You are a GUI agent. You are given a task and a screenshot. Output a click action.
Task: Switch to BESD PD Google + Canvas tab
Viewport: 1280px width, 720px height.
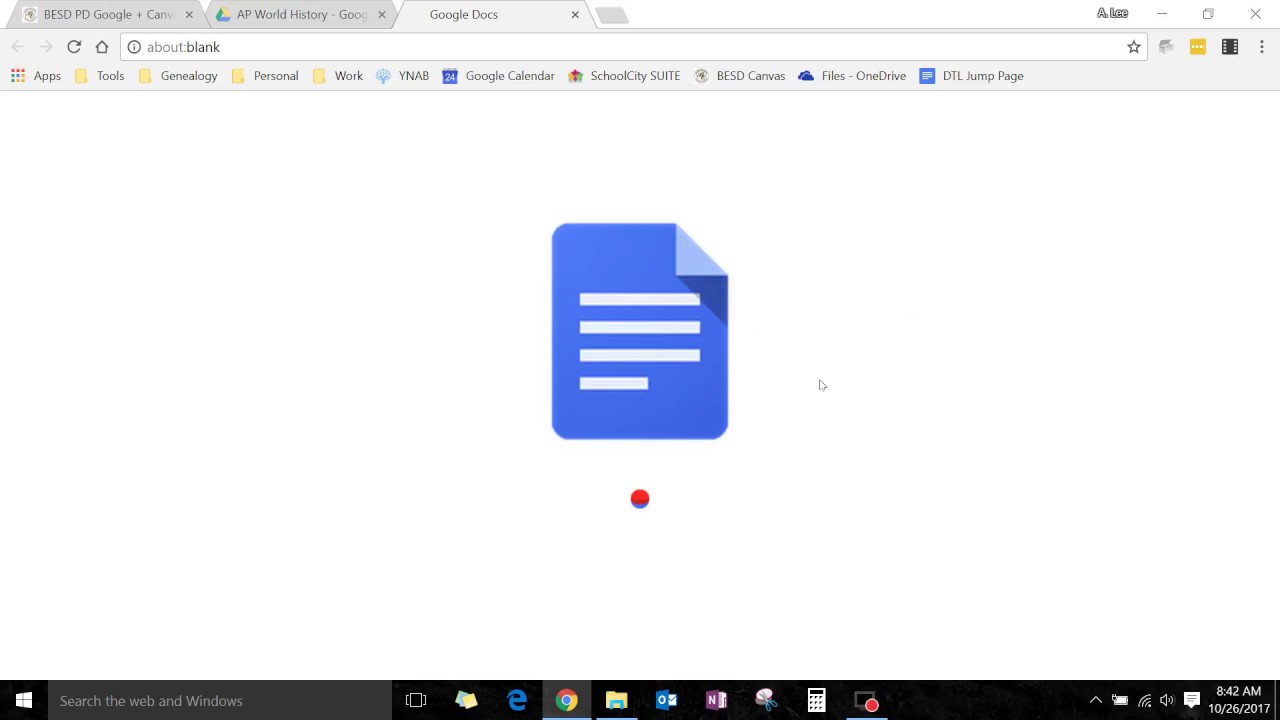pos(108,15)
